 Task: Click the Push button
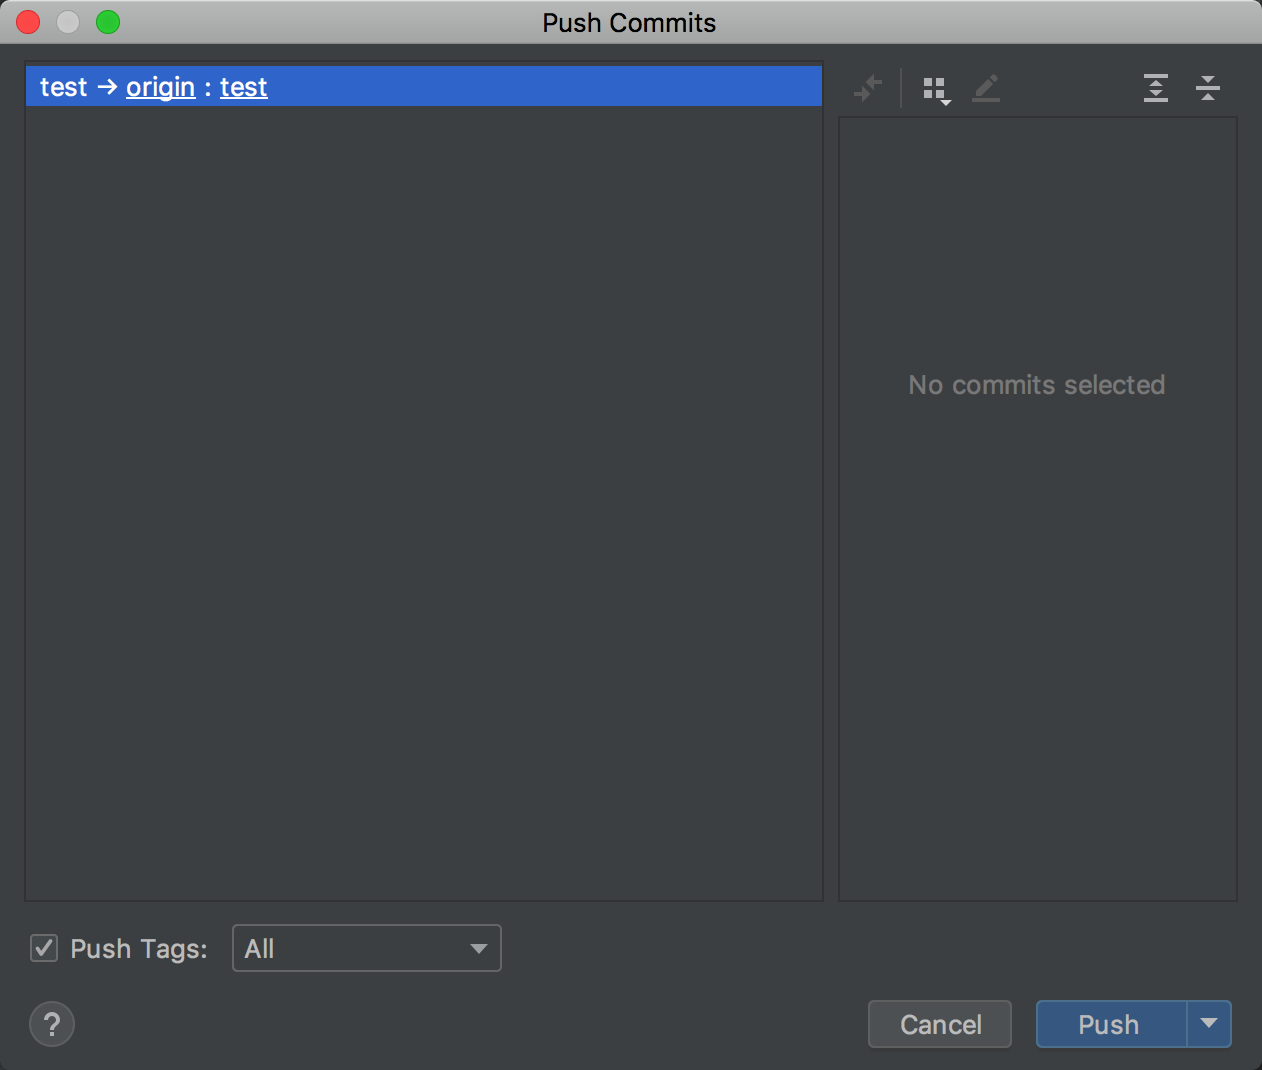[1108, 1024]
